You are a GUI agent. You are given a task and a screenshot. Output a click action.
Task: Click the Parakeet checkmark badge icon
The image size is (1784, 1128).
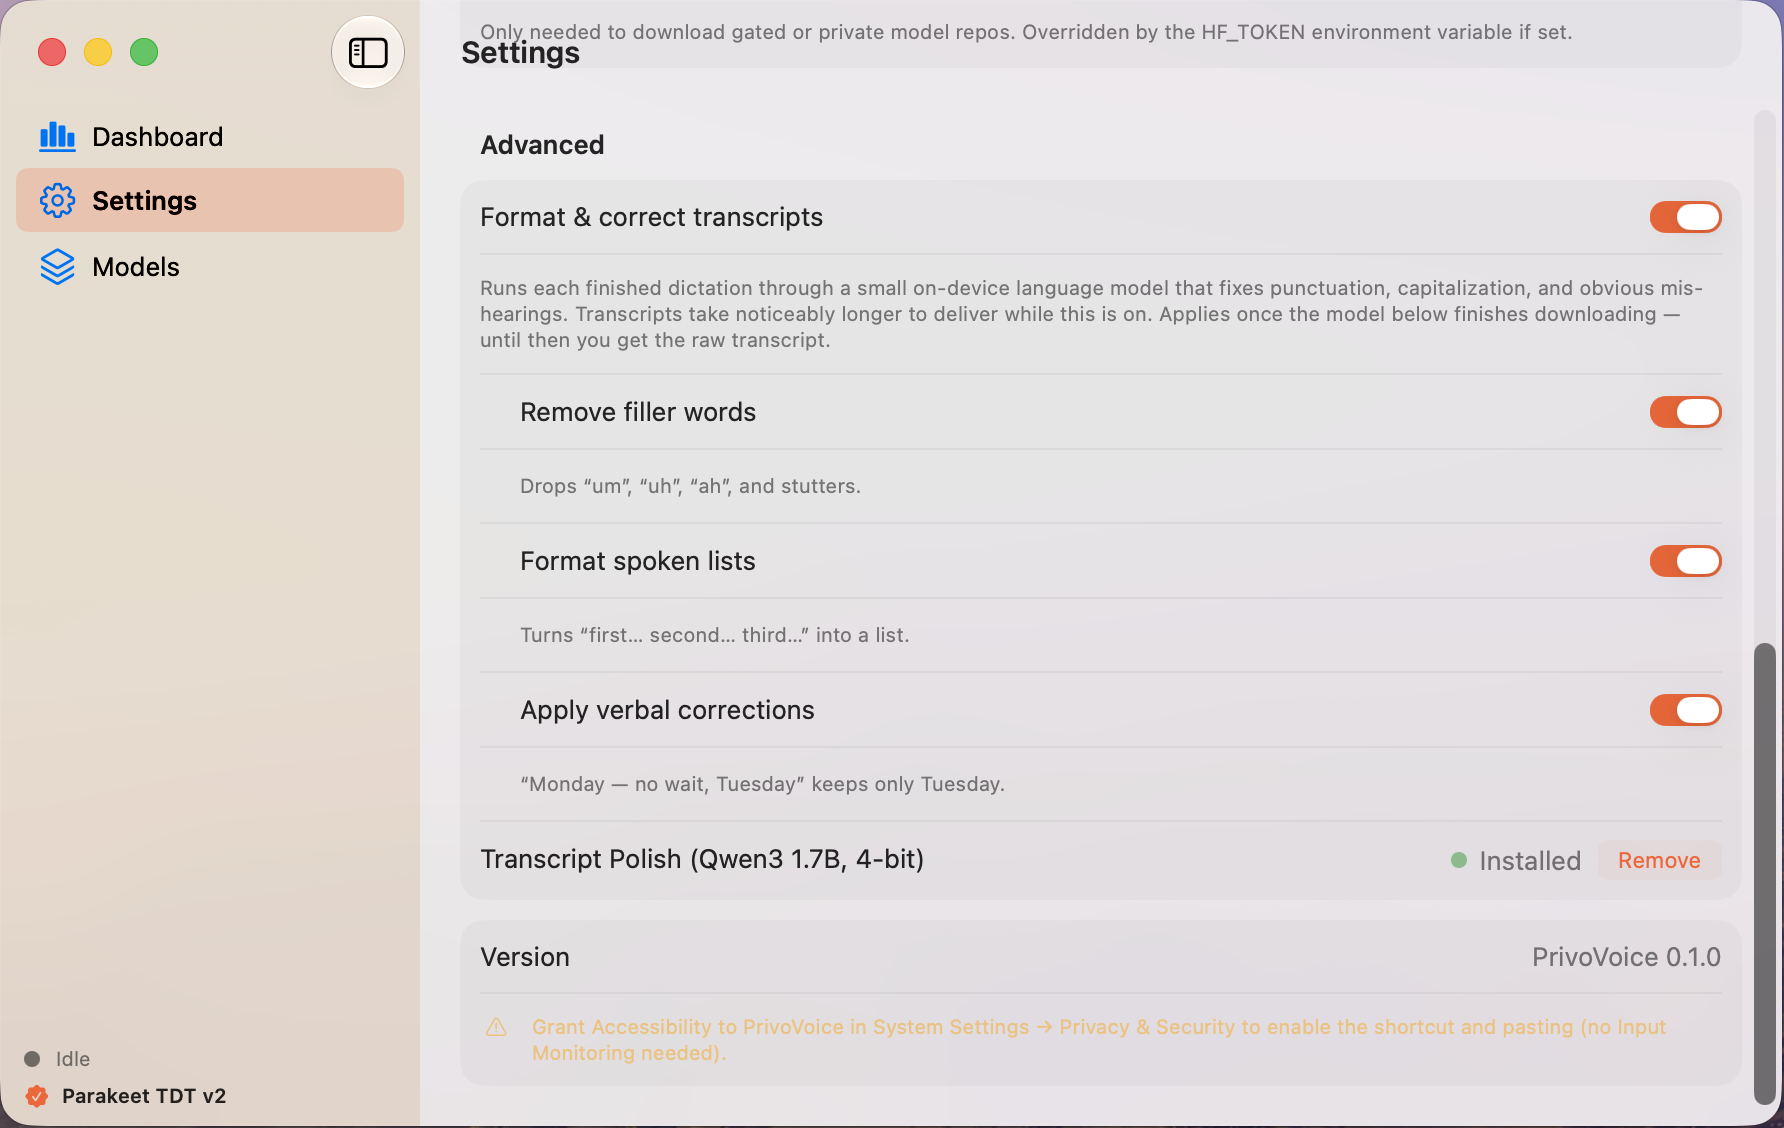(x=37, y=1096)
